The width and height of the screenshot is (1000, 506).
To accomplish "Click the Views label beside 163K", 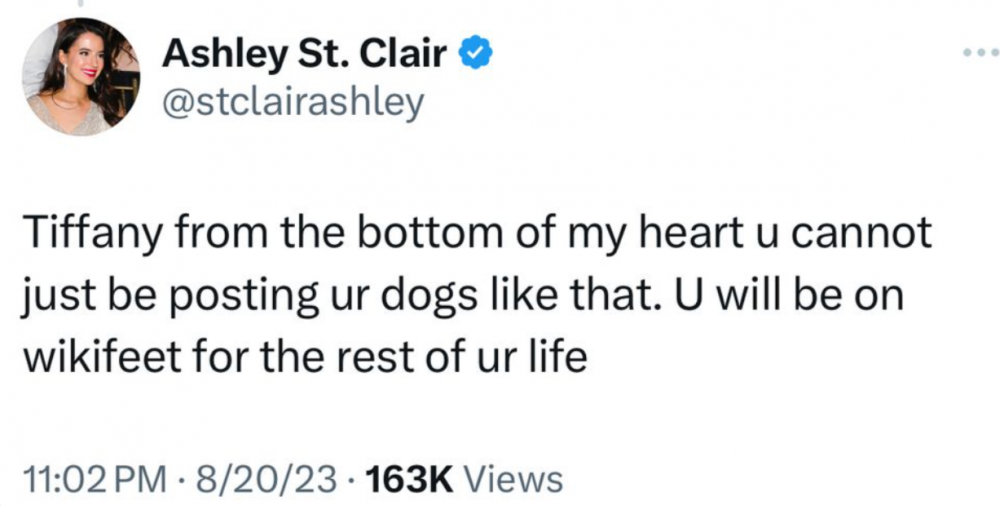I will click(514, 479).
